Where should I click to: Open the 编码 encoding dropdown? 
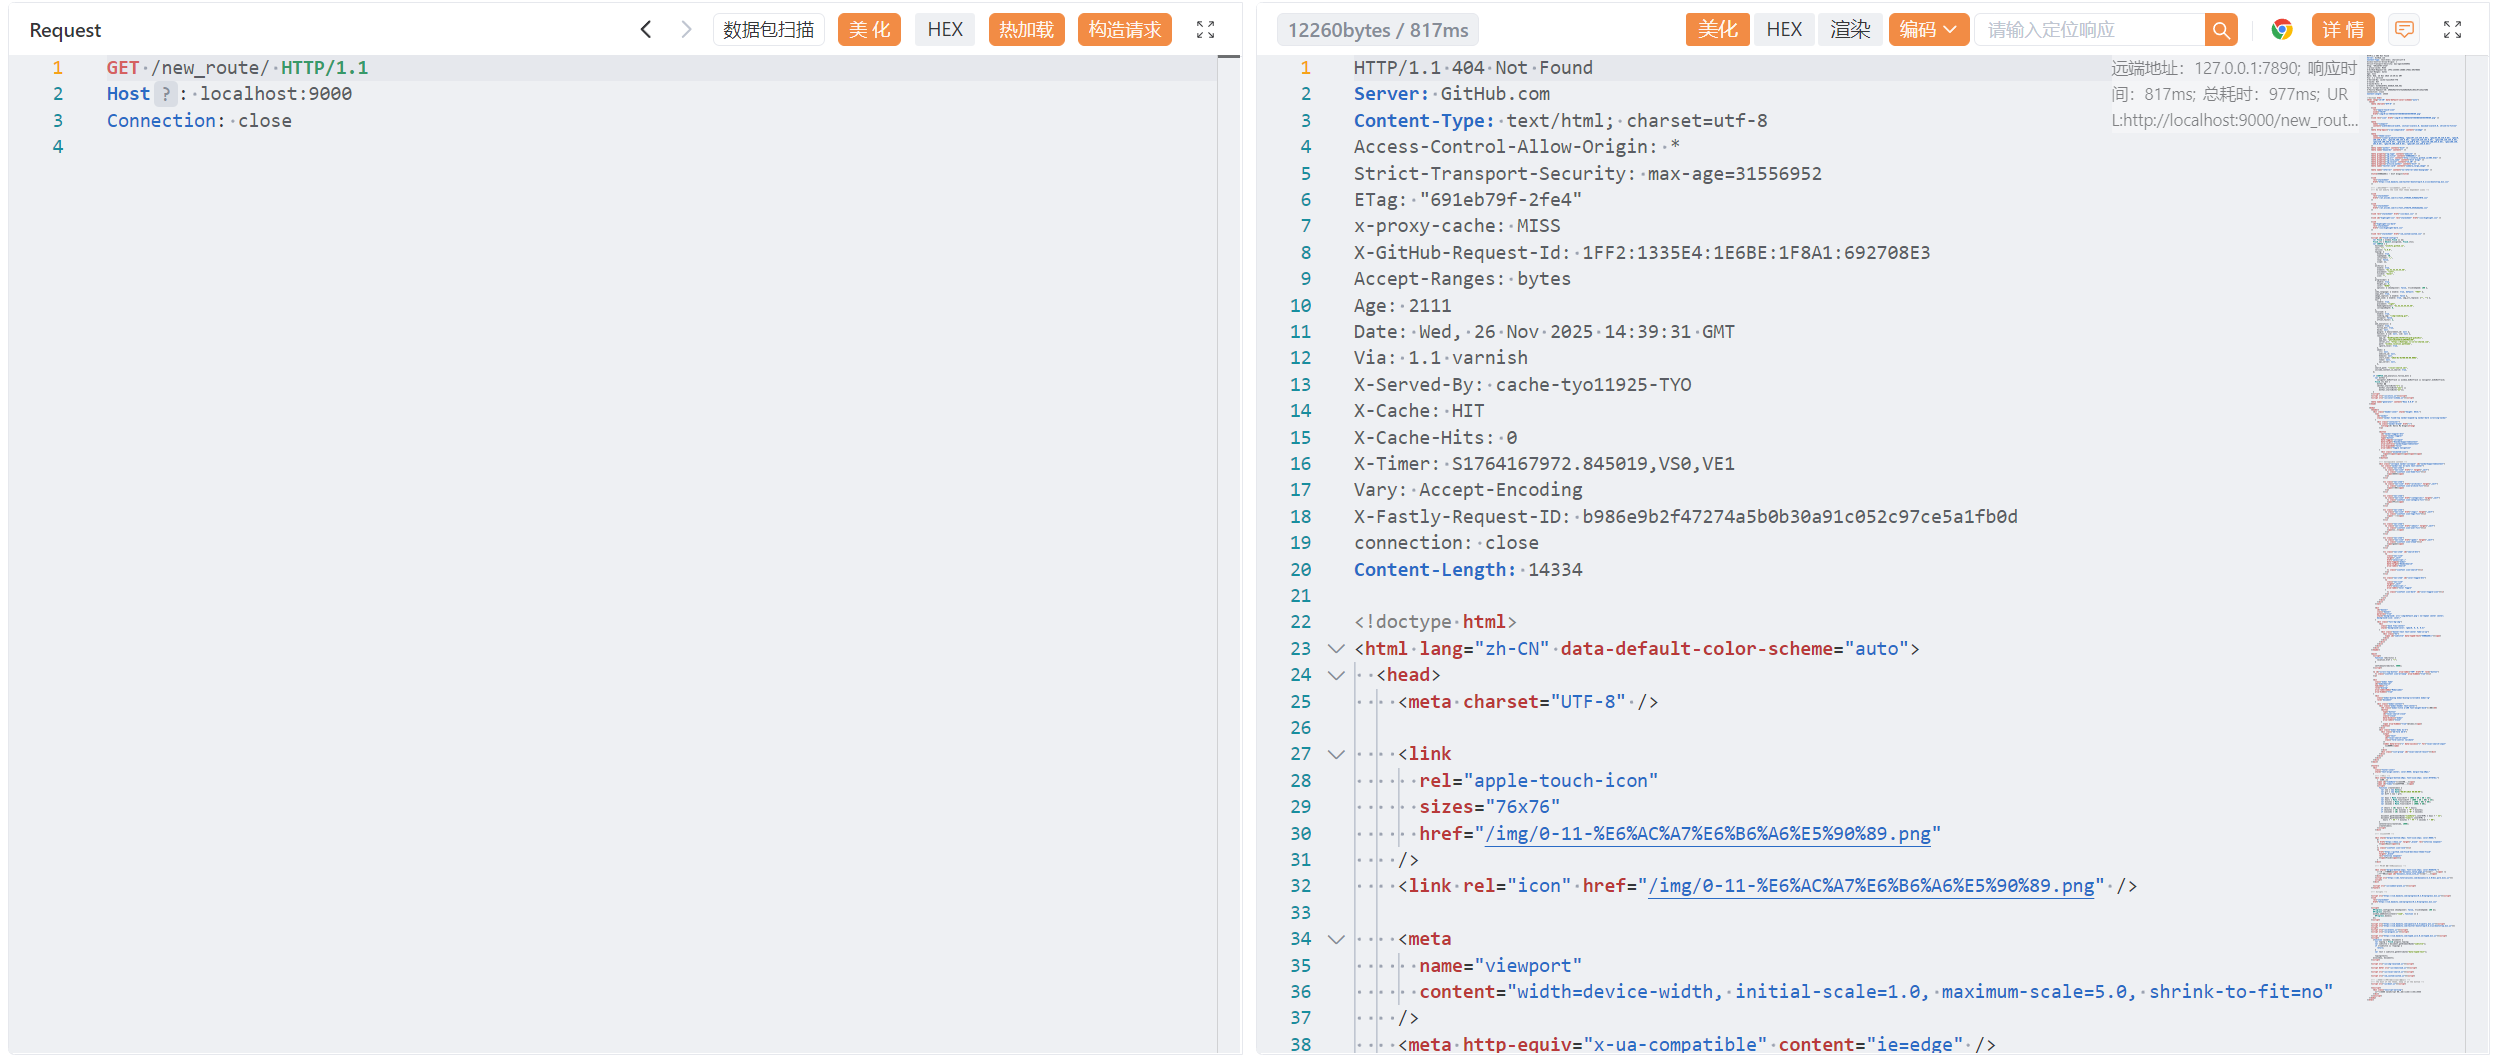coord(1929,30)
